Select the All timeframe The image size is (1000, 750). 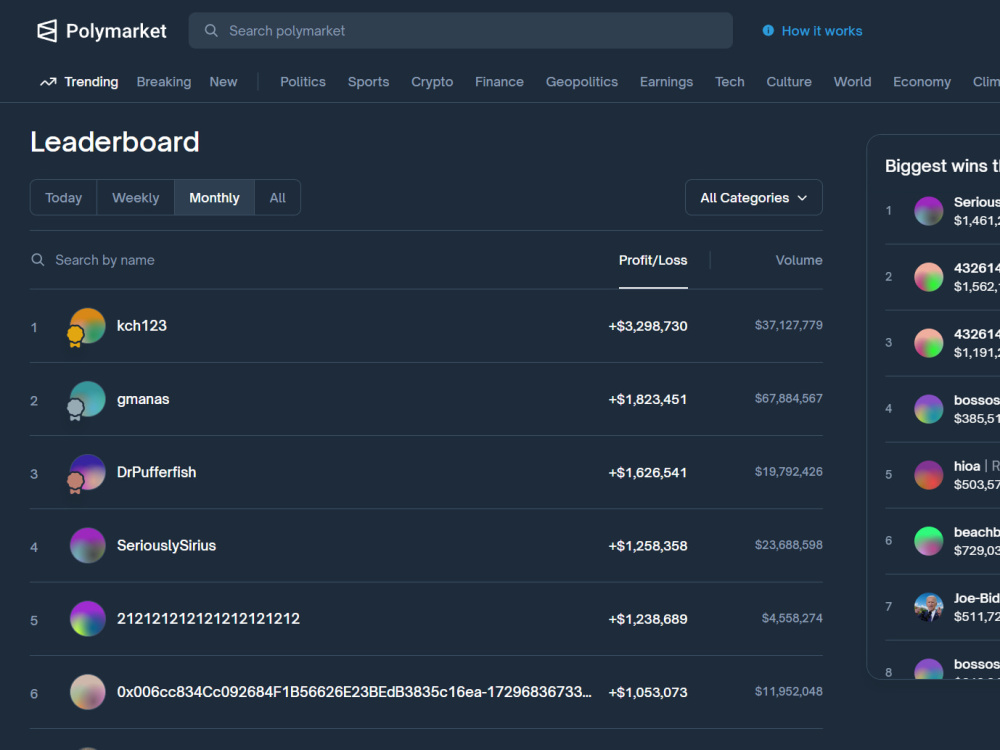click(x=277, y=198)
